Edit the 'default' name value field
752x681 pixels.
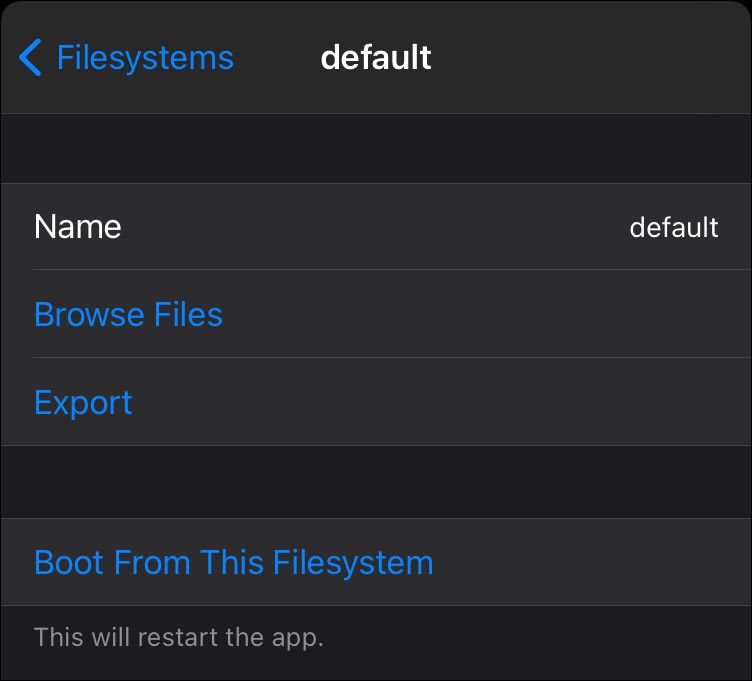click(x=673, y=227)
